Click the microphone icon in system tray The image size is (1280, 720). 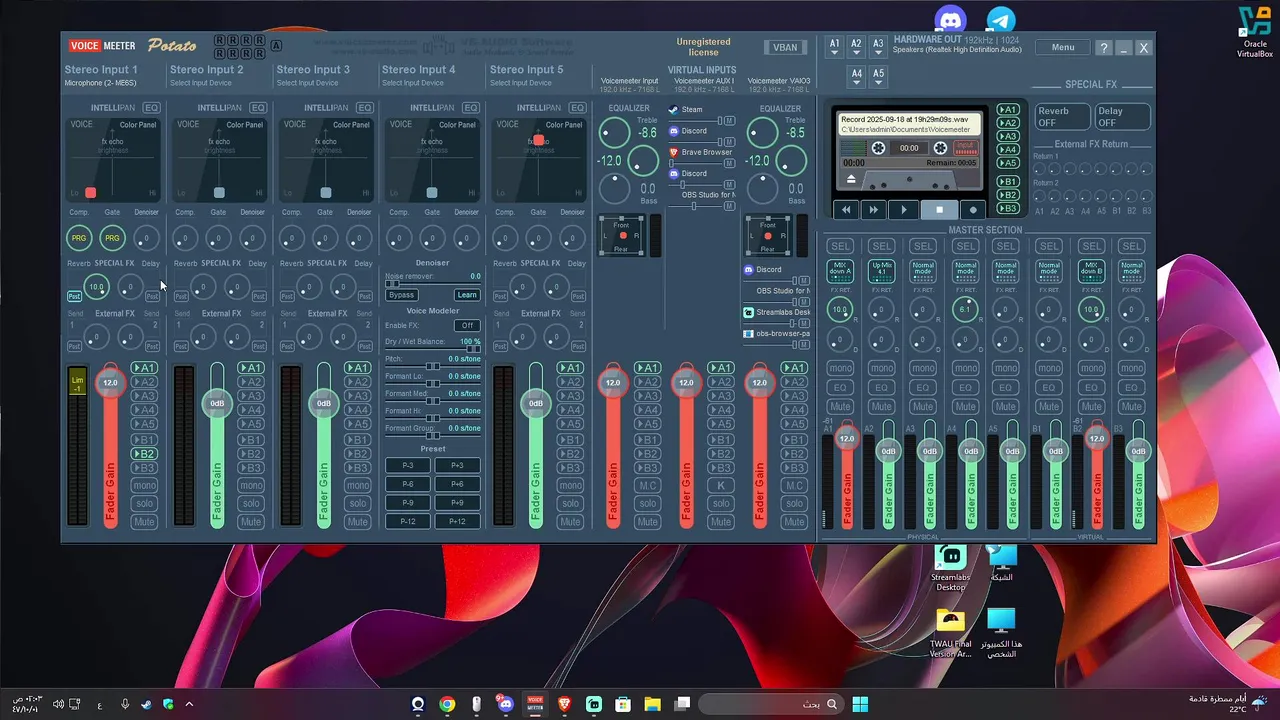tap(125, 704)
